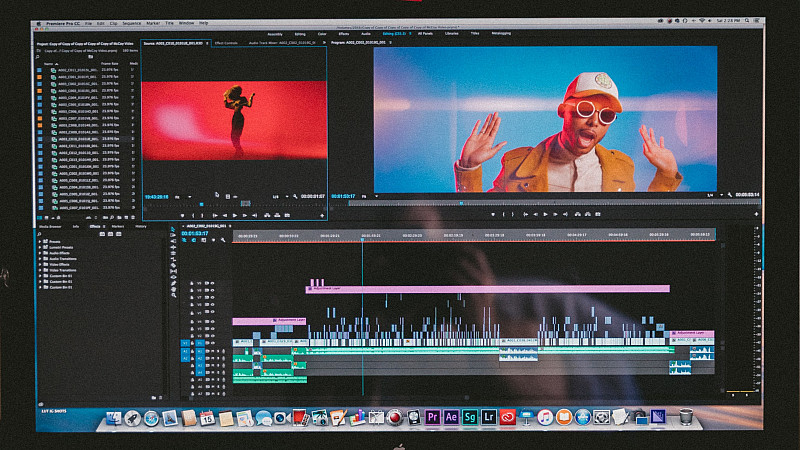
Task: Add marker in the Program monitor
Action: coord(493,214)
